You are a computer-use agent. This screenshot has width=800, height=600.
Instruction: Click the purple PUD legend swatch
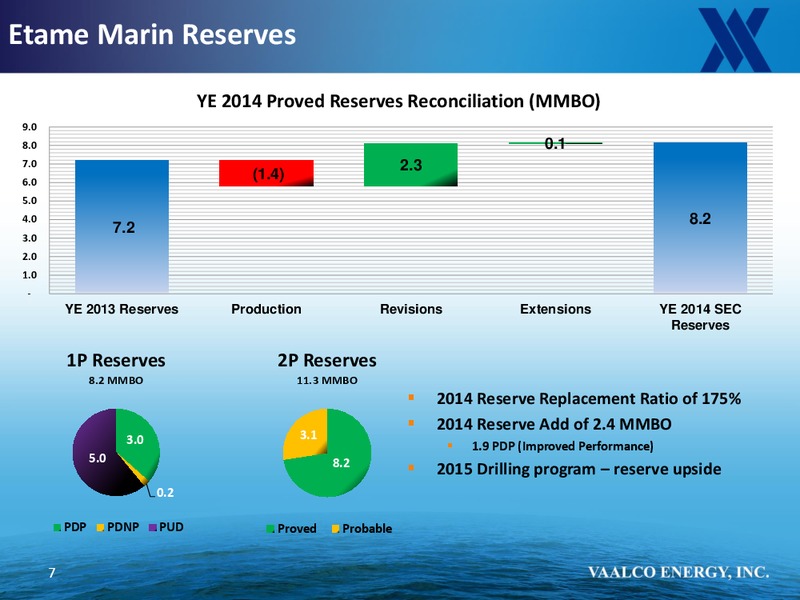point(153,528)
